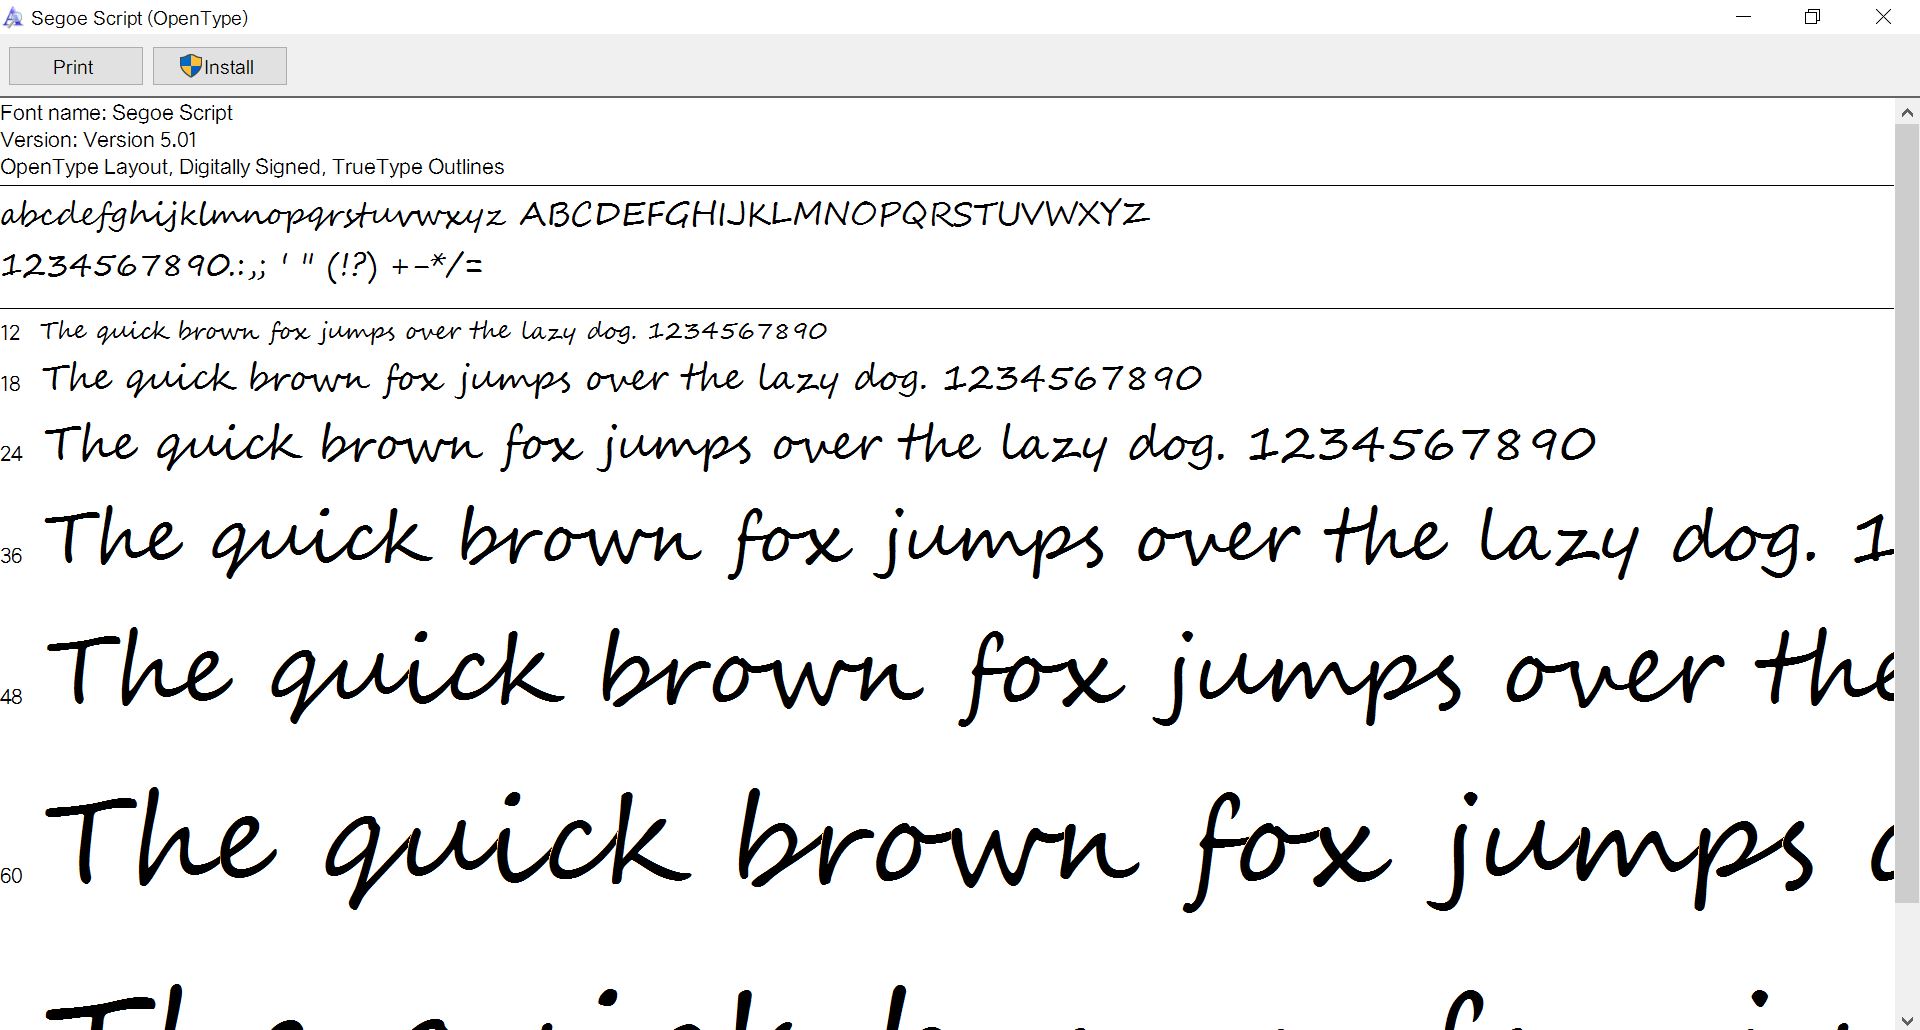Minimize the Segoe Script font window
This screenshot has height=1030, width=1920.
click(x=1744, y=17)
